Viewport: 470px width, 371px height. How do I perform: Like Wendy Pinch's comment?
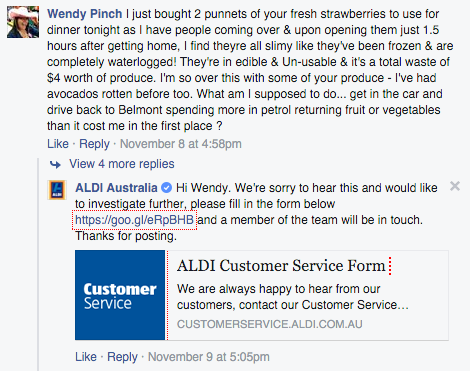tap(58, 144)
